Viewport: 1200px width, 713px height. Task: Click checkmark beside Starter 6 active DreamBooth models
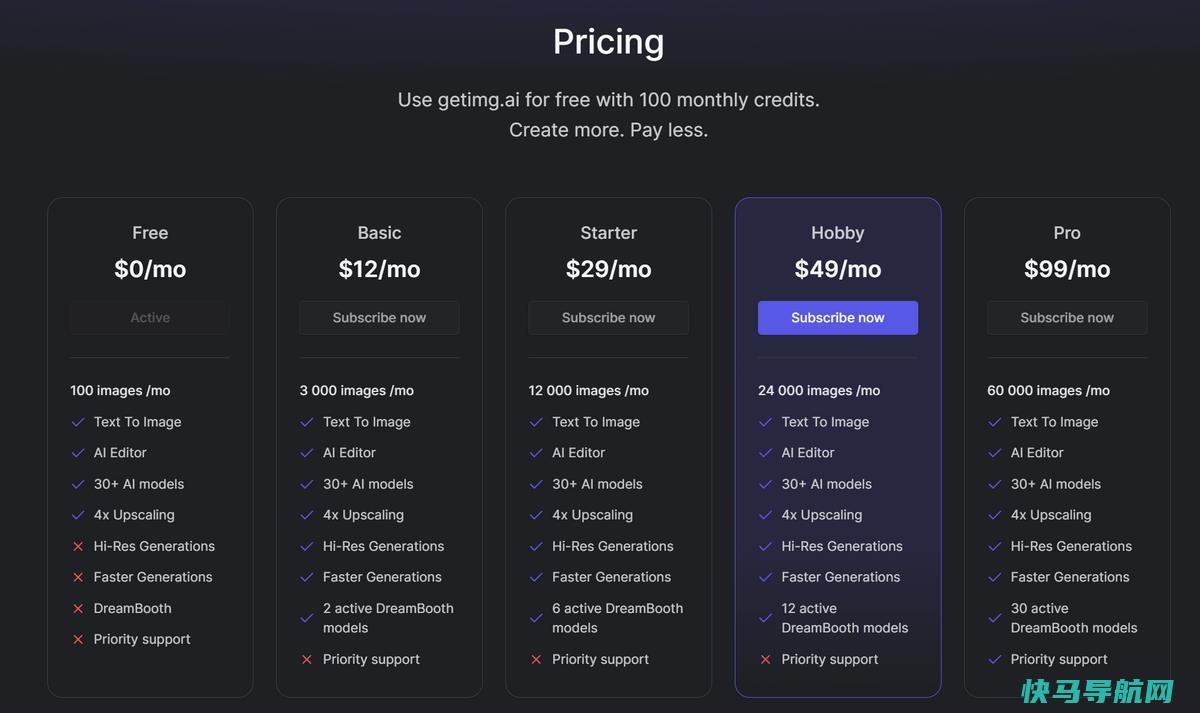(x=536, y=618)
